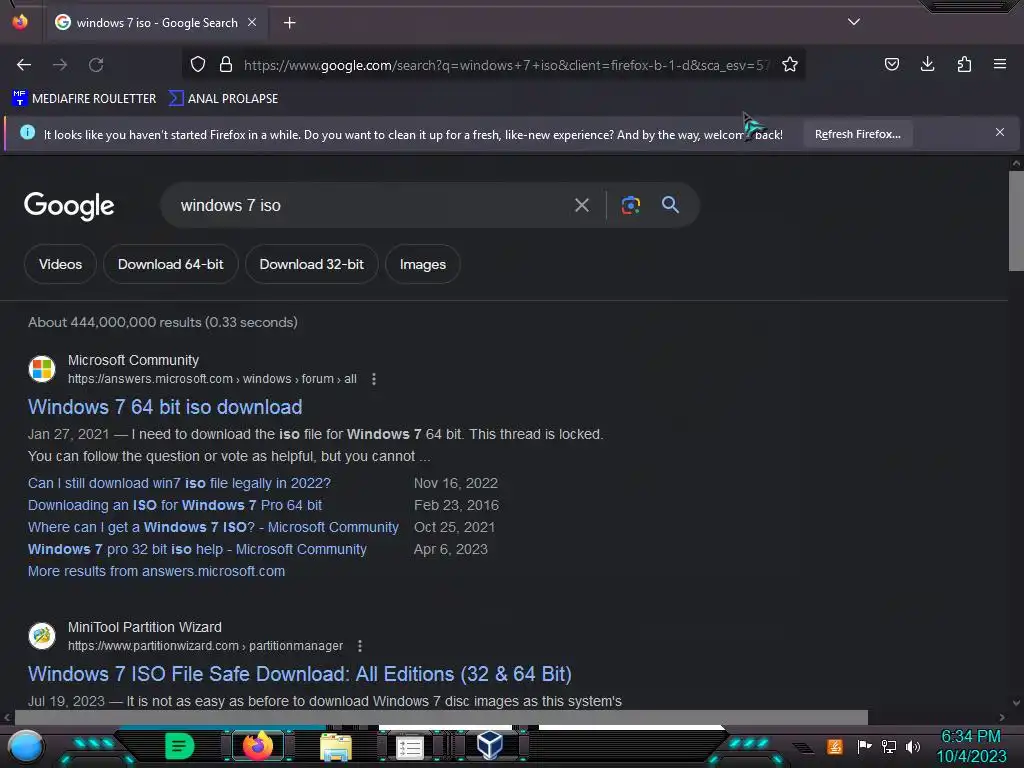This screenshot has height=768, width=1024.
Task: Filter results by Videos
Action: (x=60, y=264)
